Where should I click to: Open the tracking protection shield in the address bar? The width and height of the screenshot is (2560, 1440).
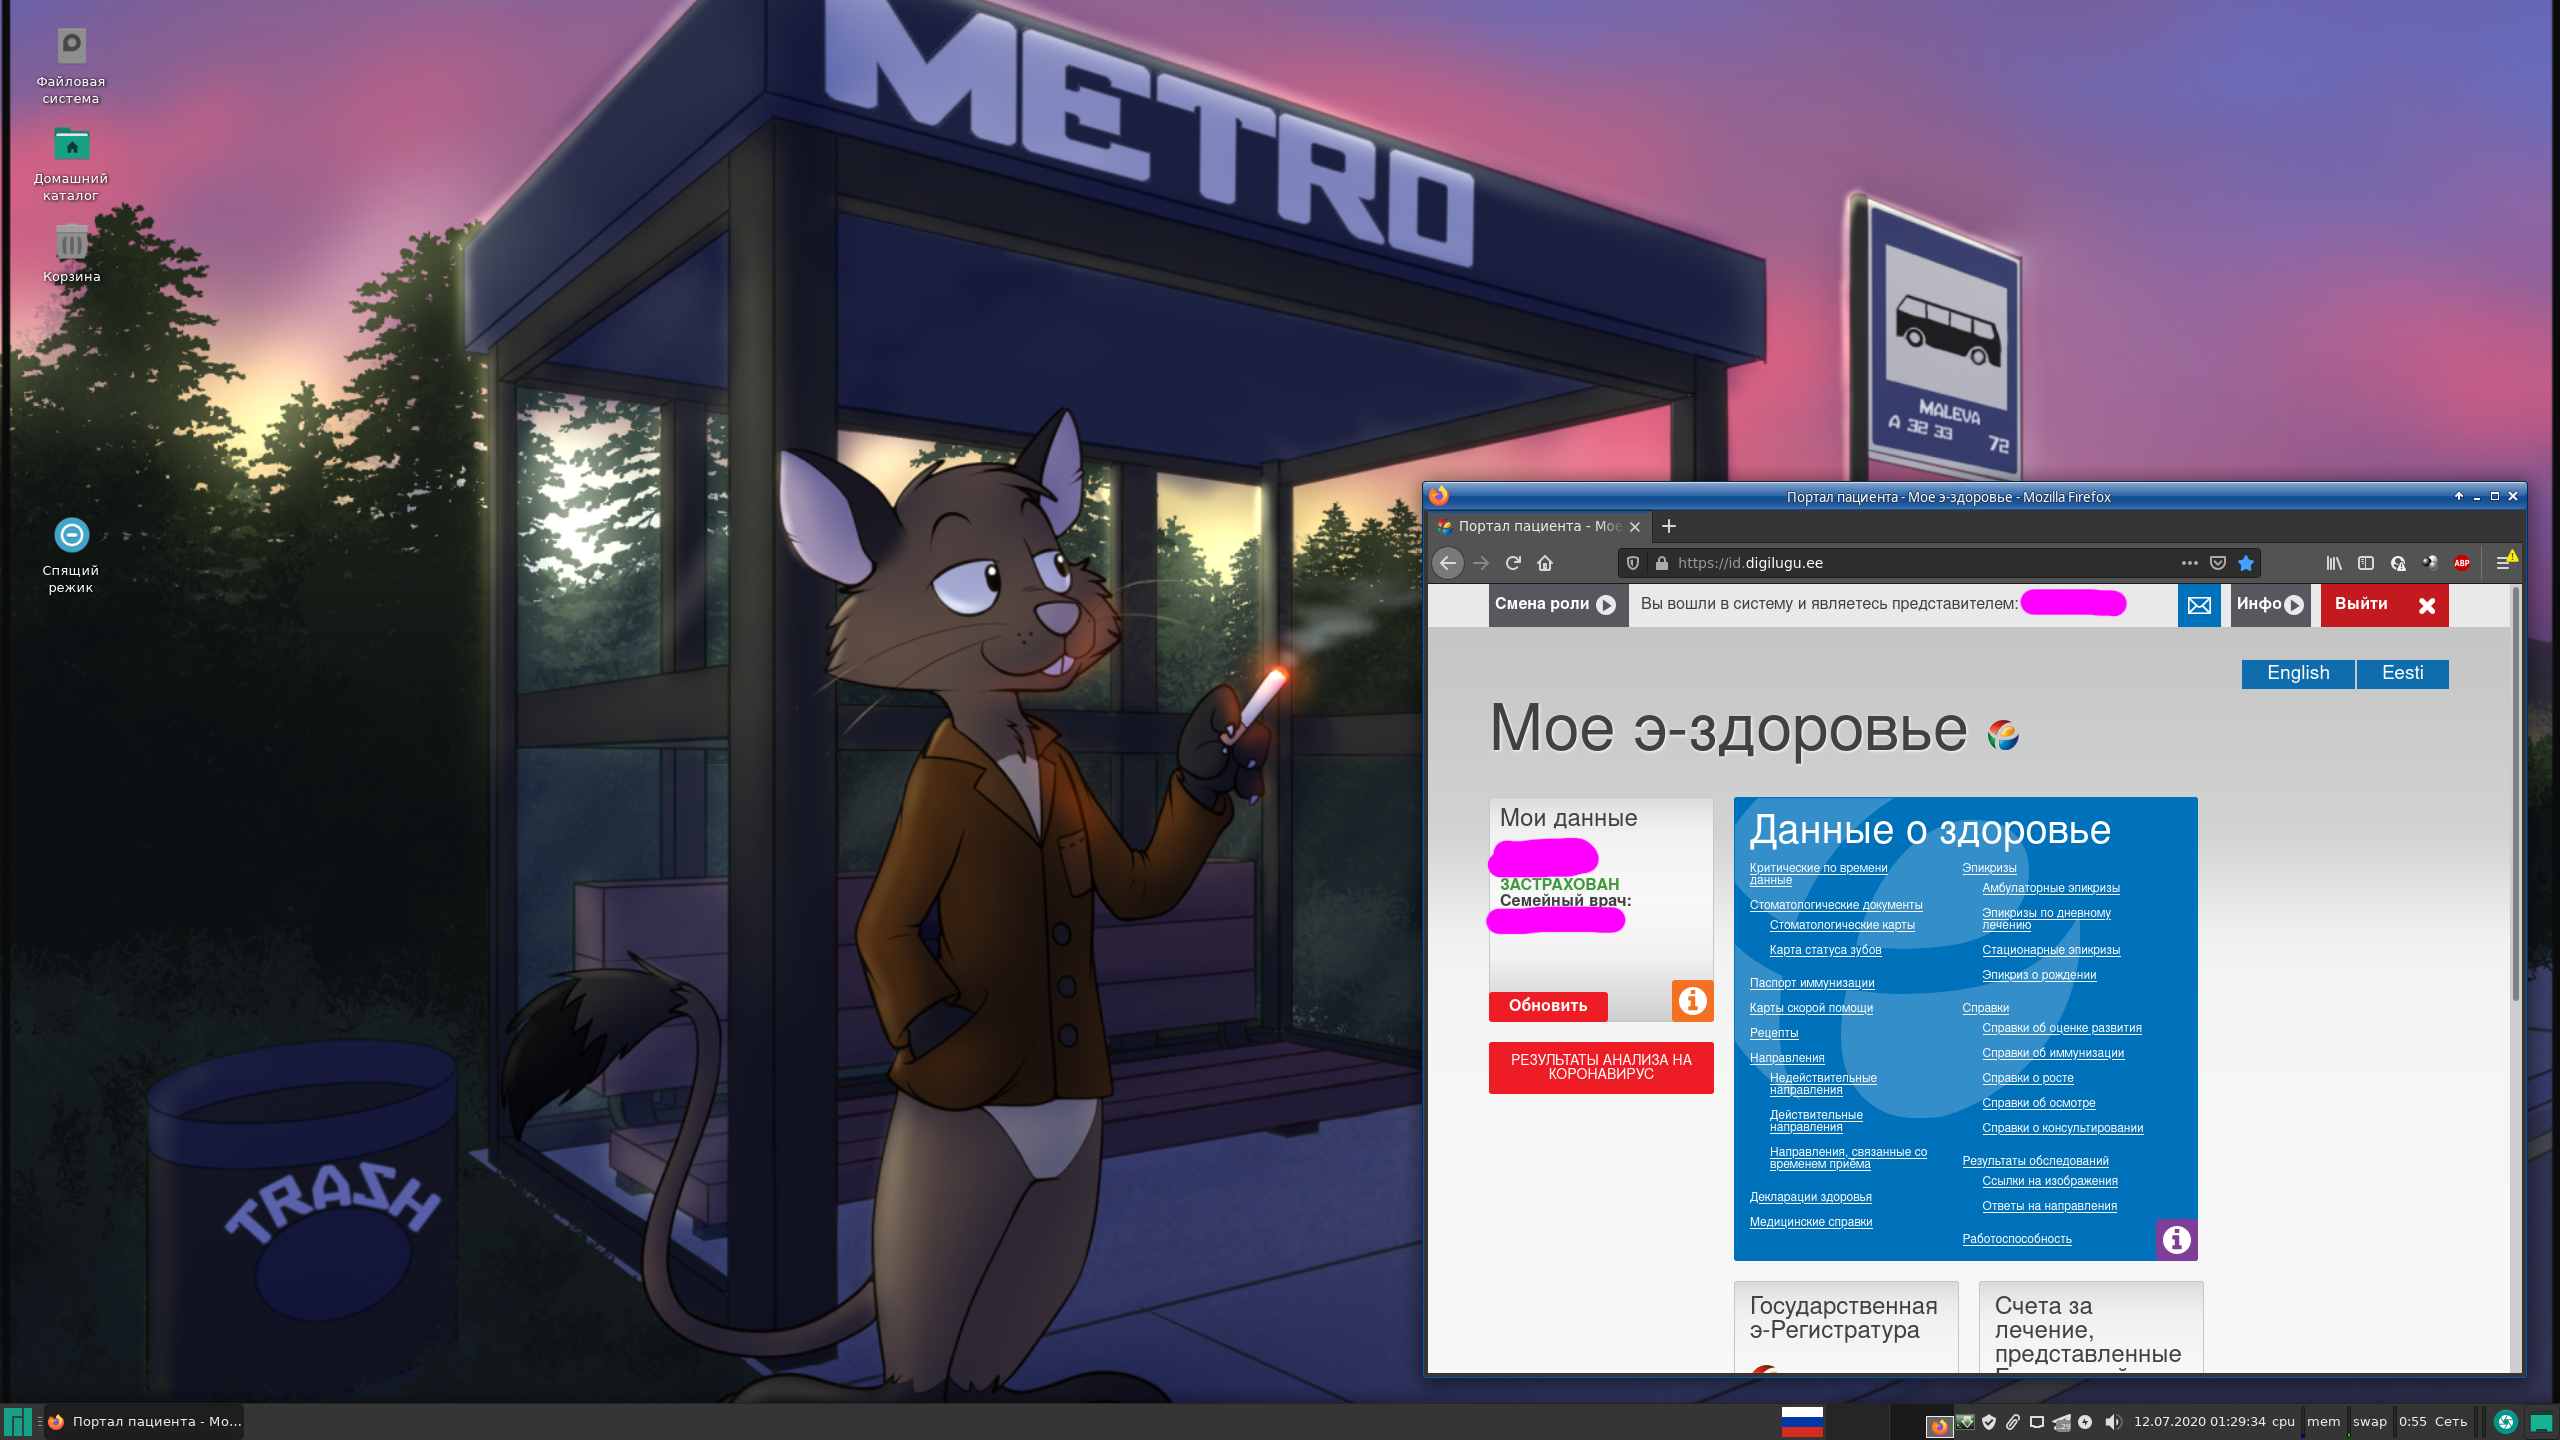point(1633,563)
